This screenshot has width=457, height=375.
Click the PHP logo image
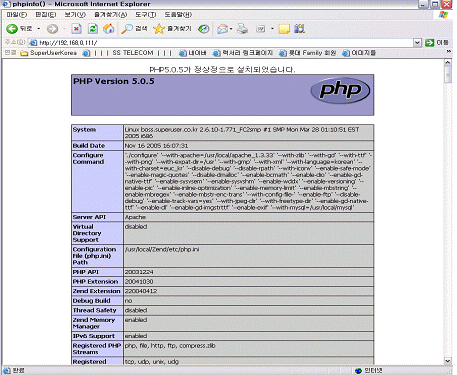click(x=340, y=90)
